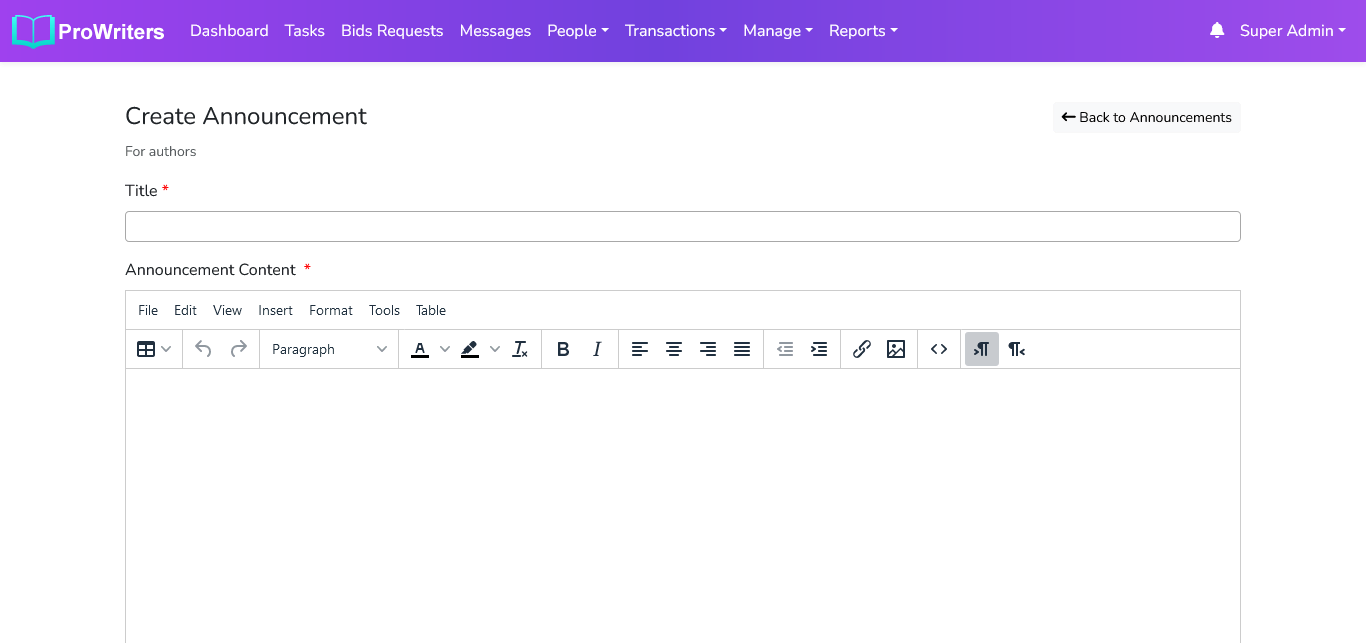The image size is (1366, 643).
Task: Center align the text
Action: pyautogui.click(x=674, y=349)
